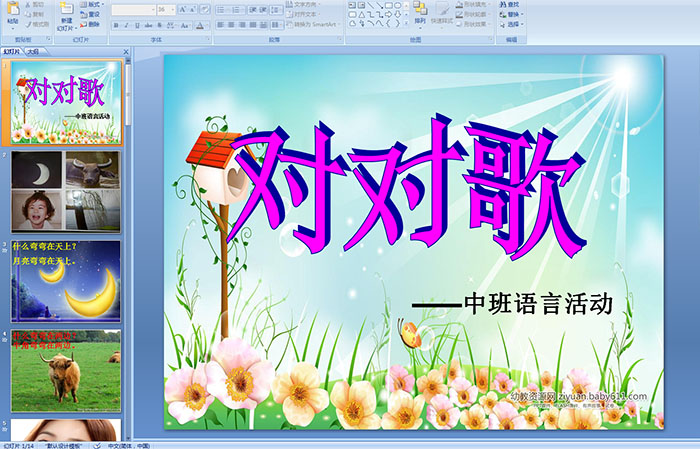Screen dimensions: 700x449
Task: Open Shape Outline (形状轮廓) color
Action: point(472,14)
